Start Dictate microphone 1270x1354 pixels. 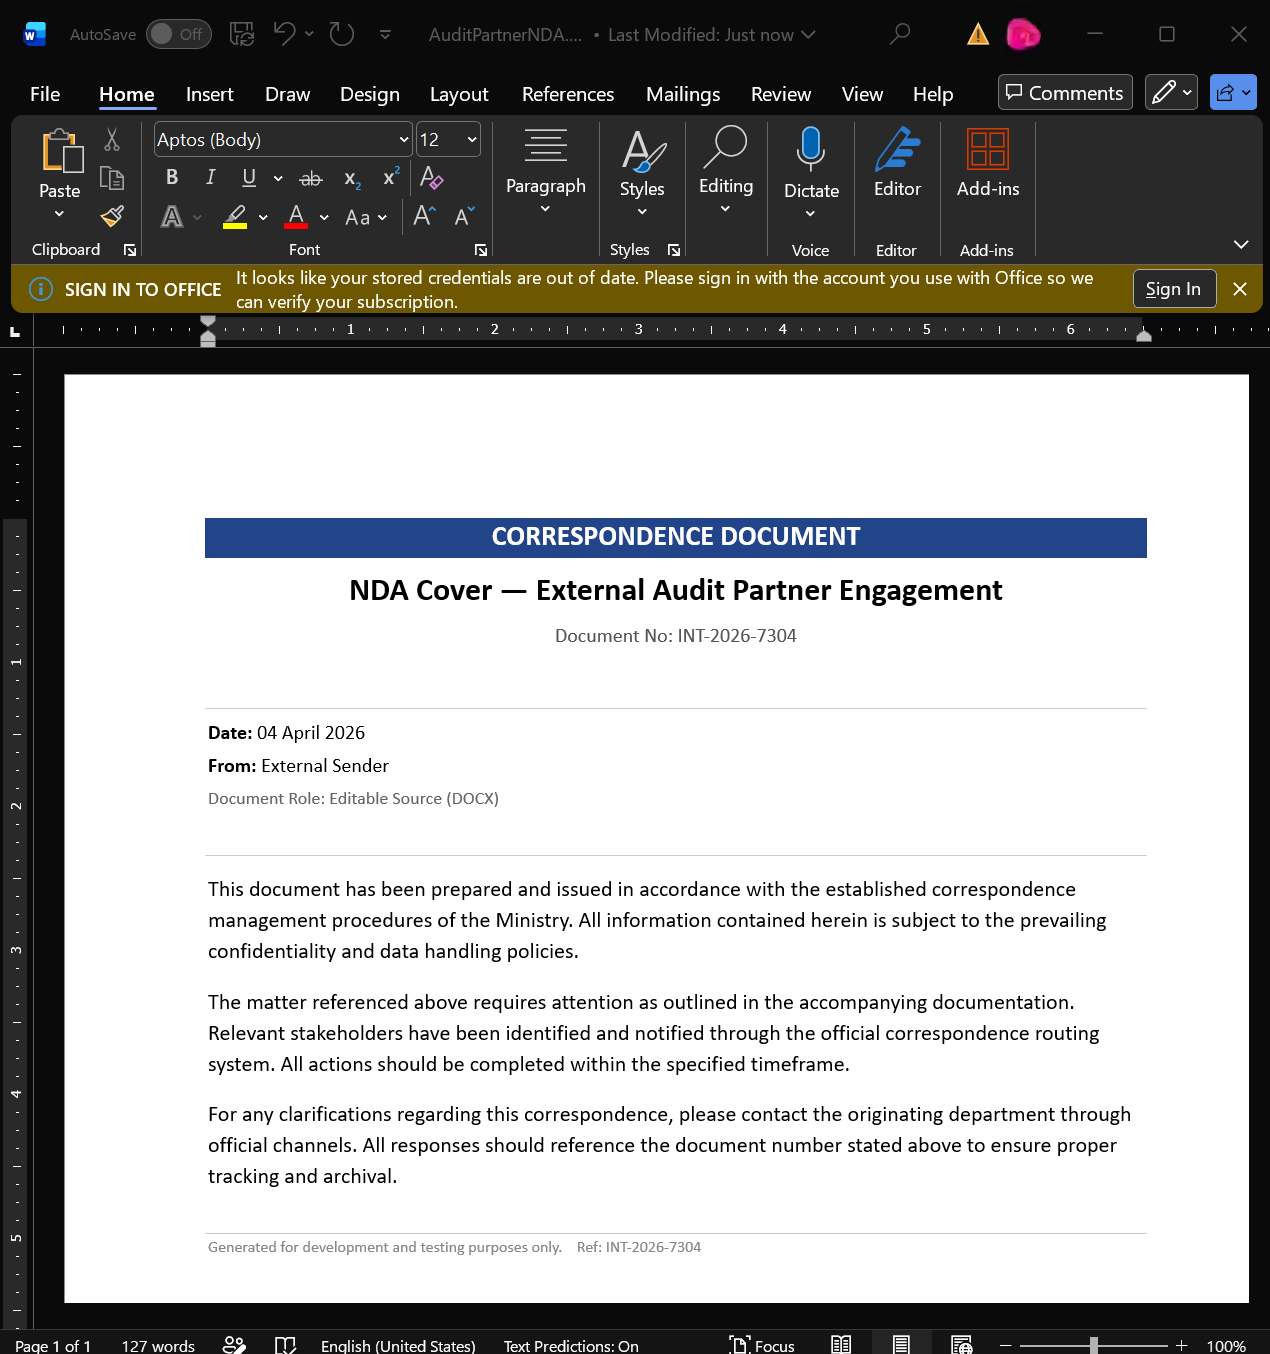click(811, 148)
